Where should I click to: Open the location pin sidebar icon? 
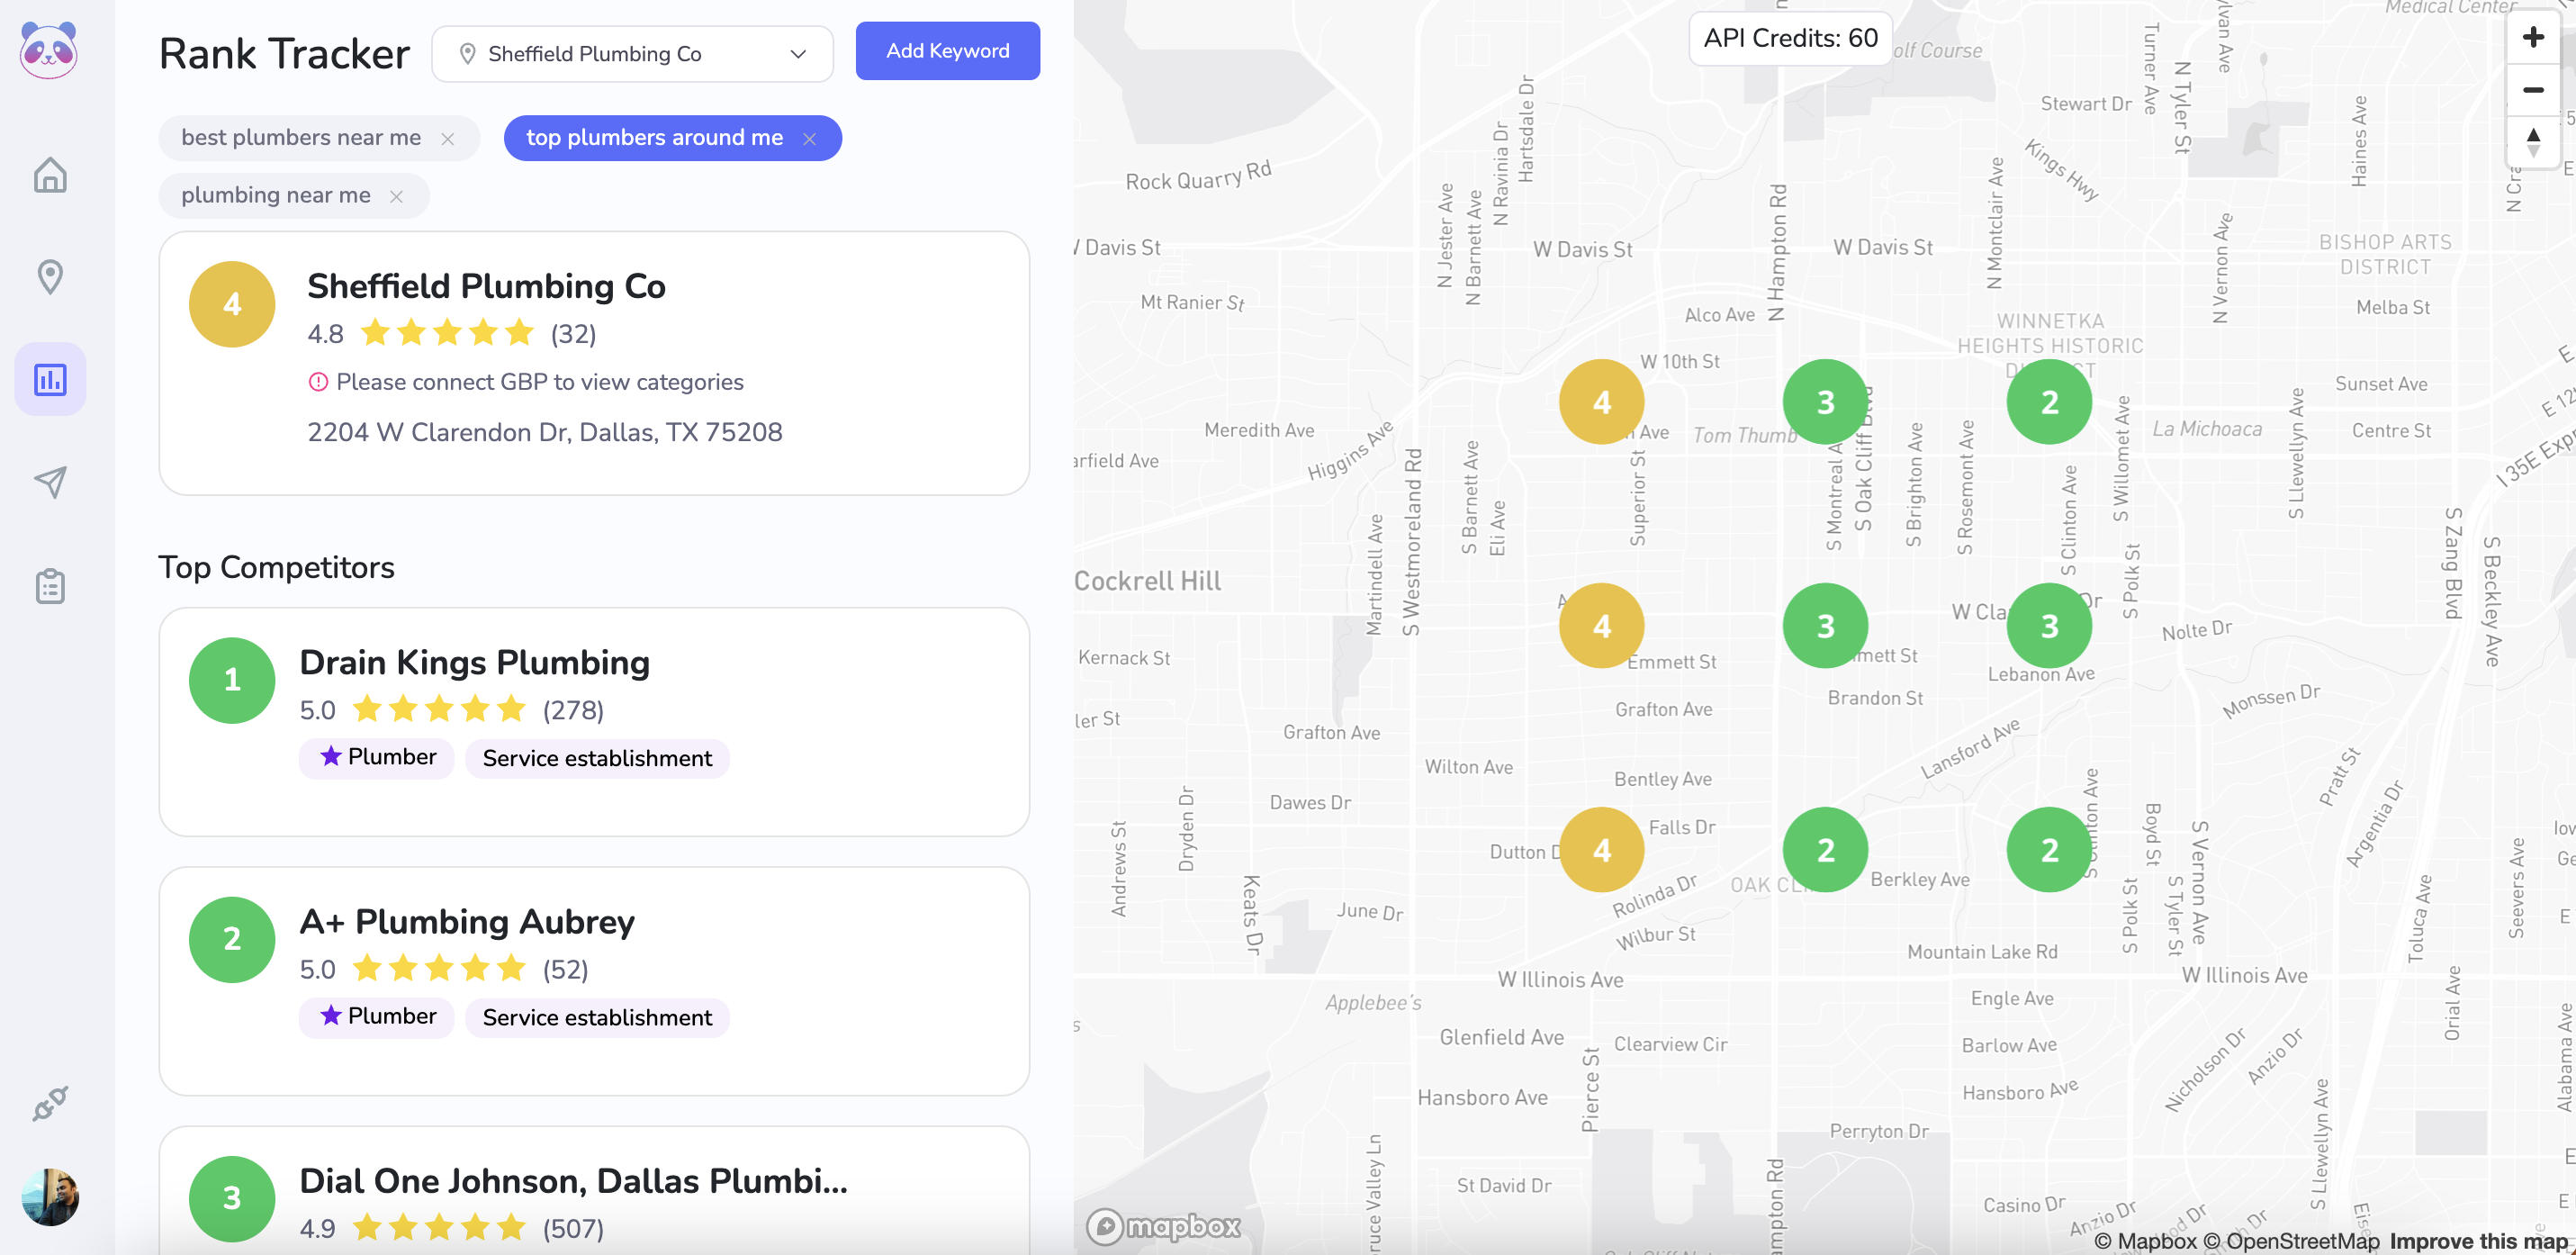(x=50, y=277)
